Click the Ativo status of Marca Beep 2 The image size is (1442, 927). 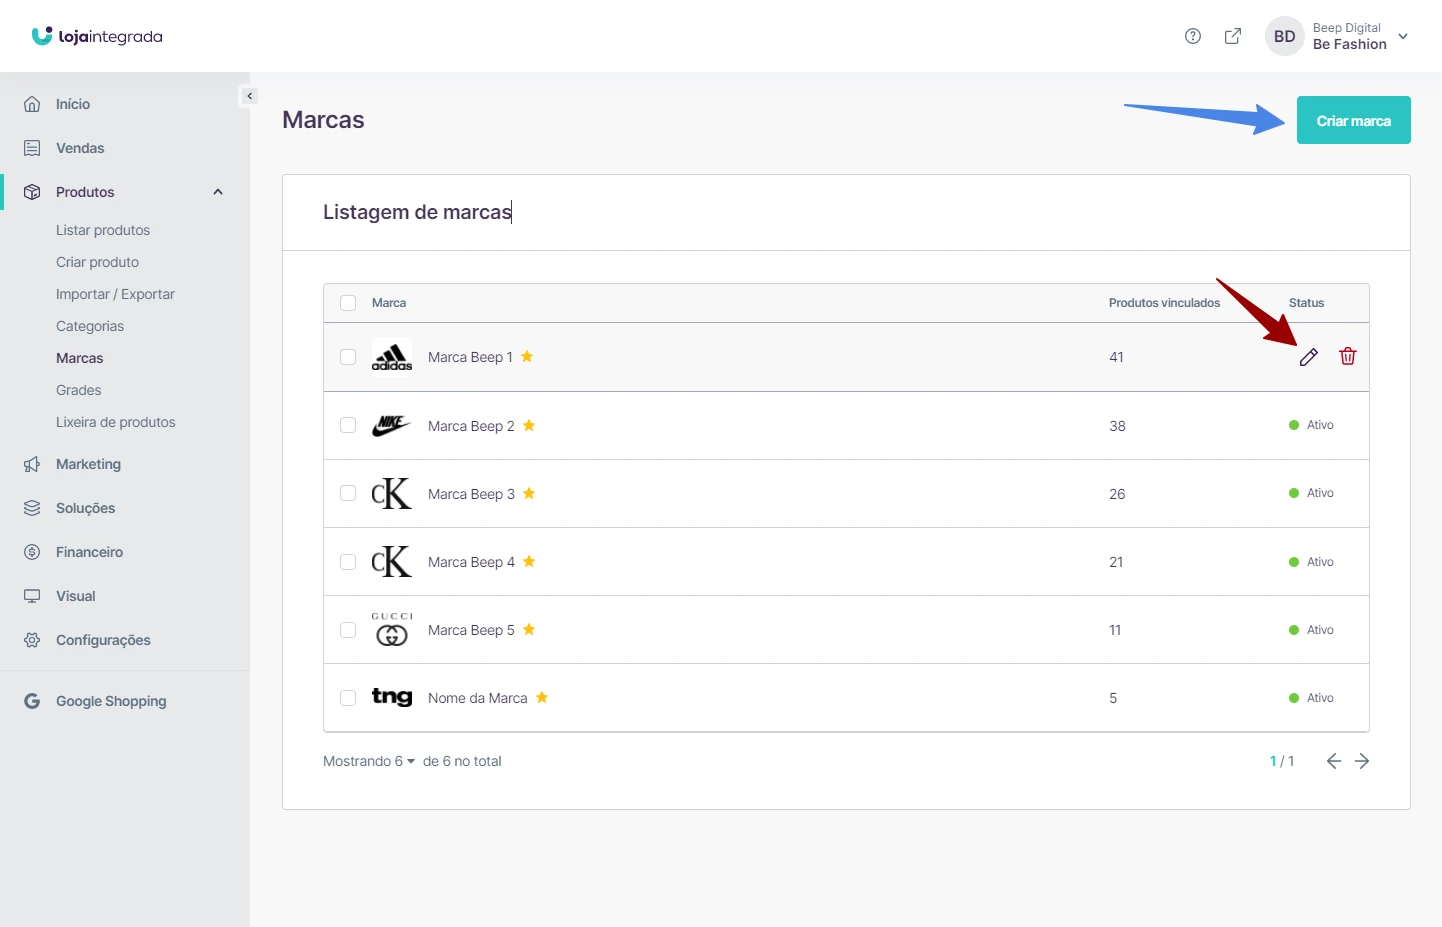tap(1312, 425)
